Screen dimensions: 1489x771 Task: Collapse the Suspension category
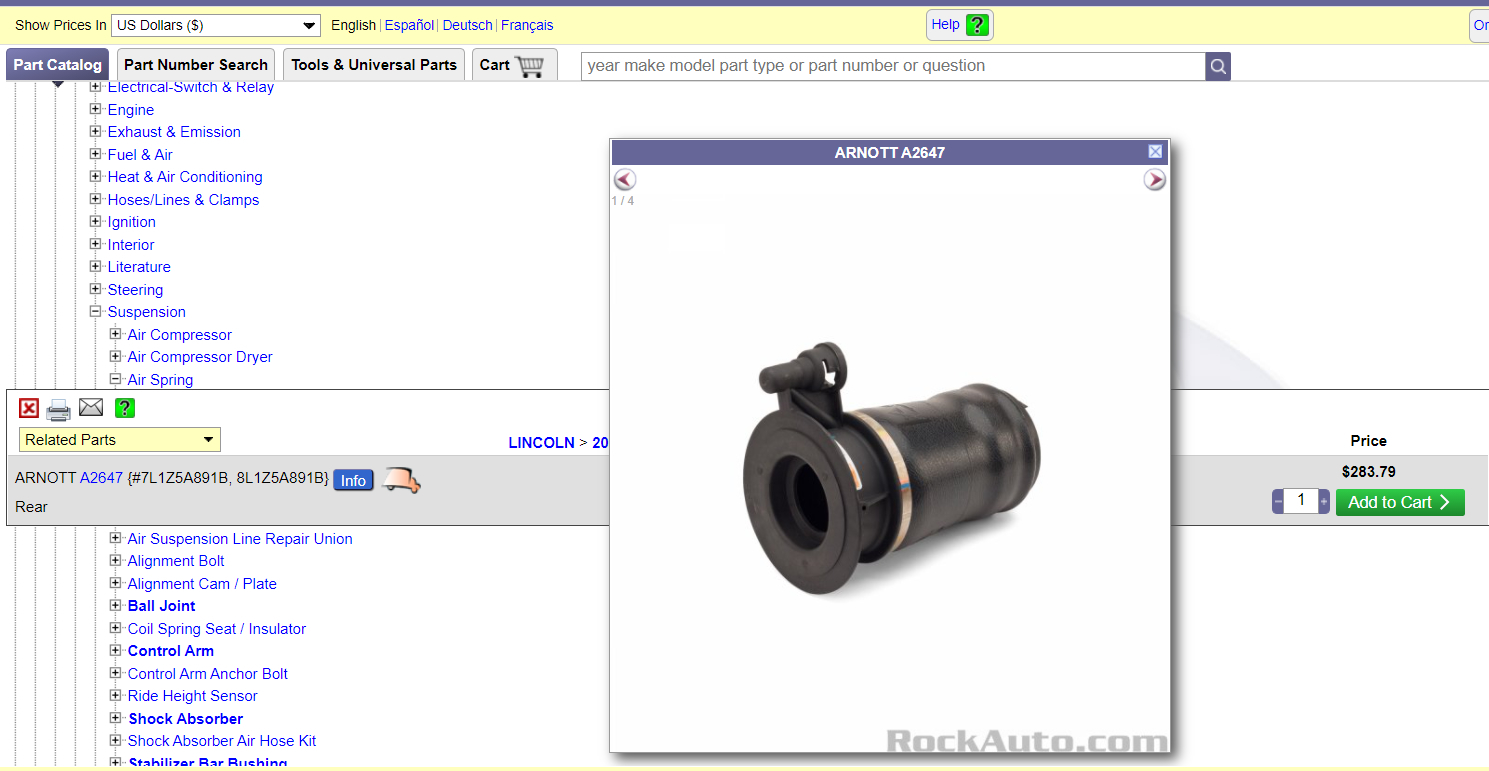(96, 311)
